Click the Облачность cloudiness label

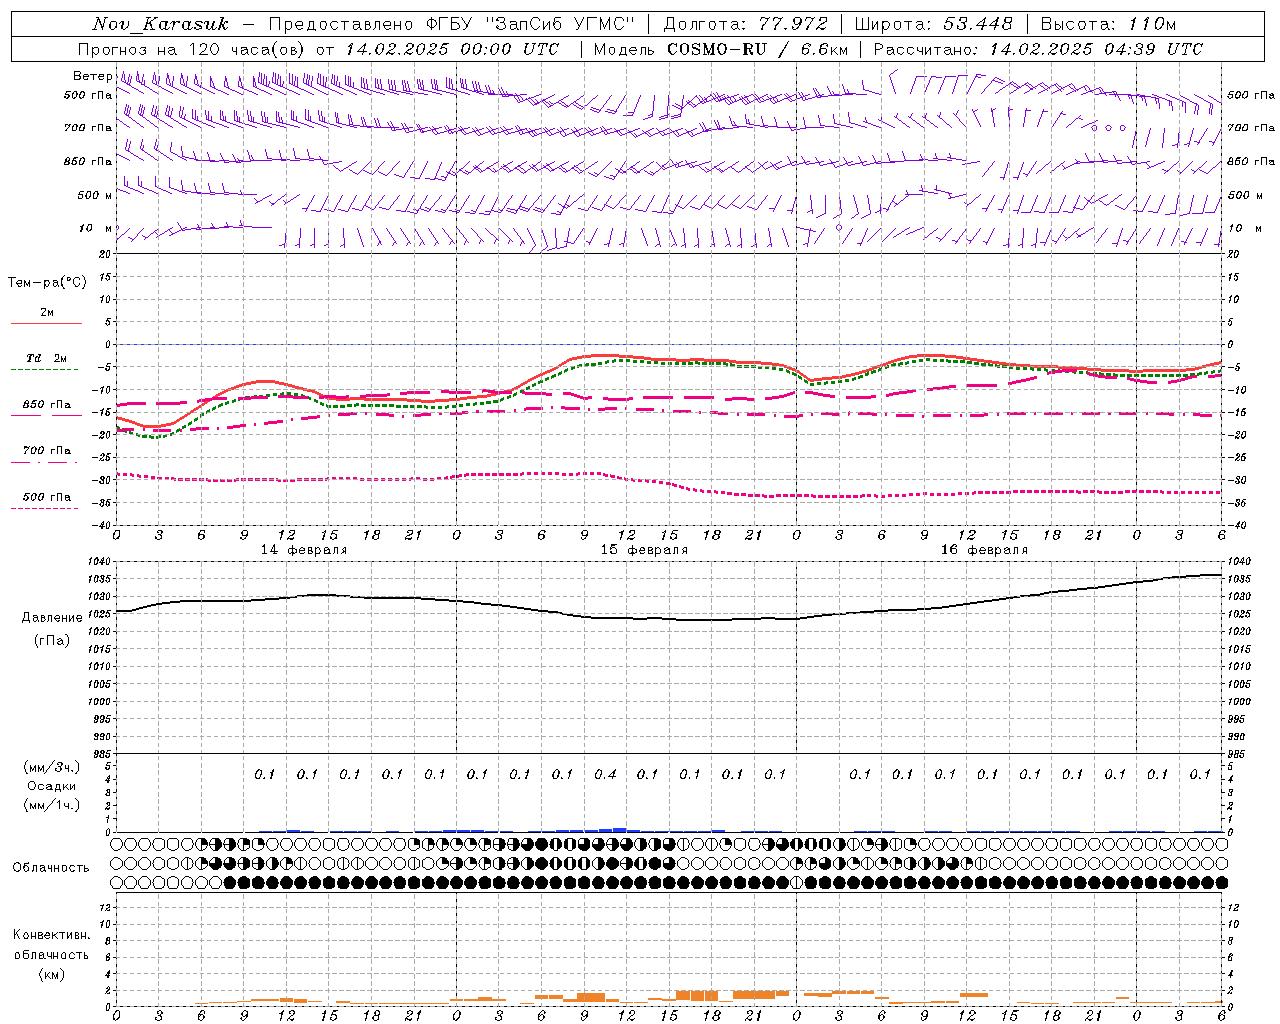[51, 867]
